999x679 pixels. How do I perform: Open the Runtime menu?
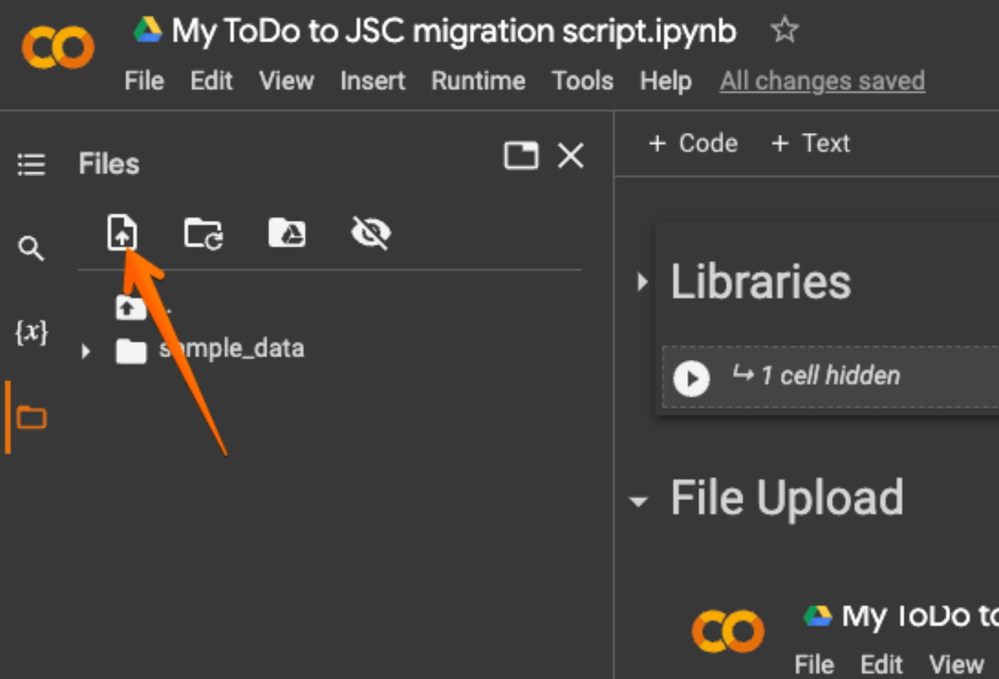[478, 81]
